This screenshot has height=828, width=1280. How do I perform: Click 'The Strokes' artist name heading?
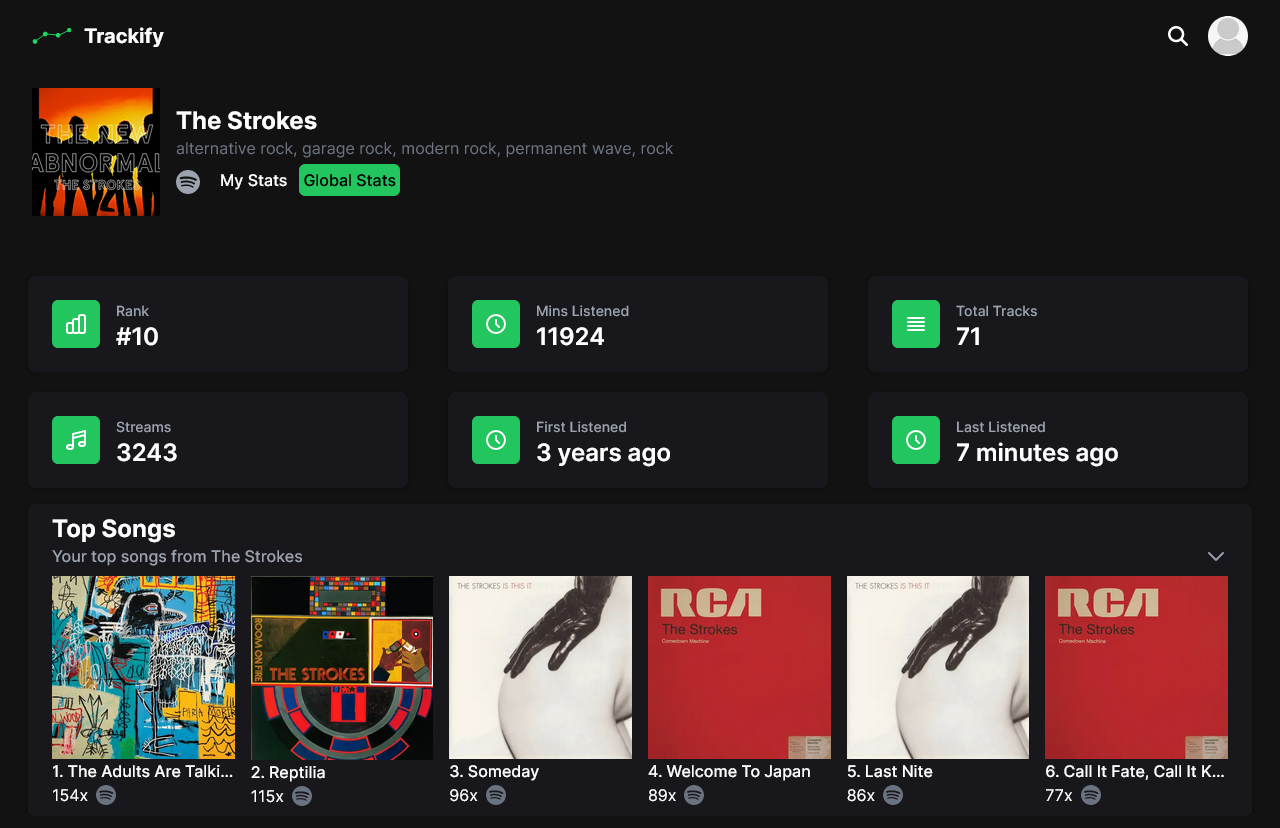[246, 120]
